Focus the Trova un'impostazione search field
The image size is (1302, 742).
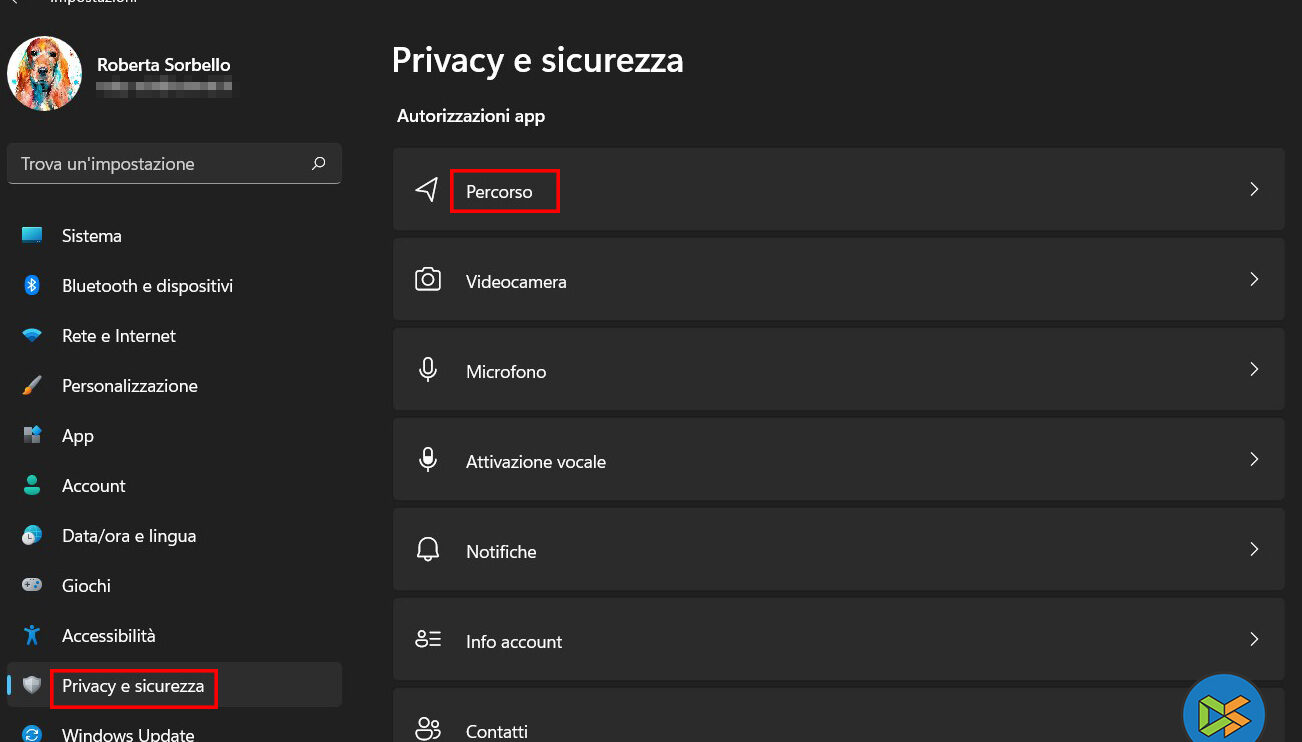tap(160, 164)
